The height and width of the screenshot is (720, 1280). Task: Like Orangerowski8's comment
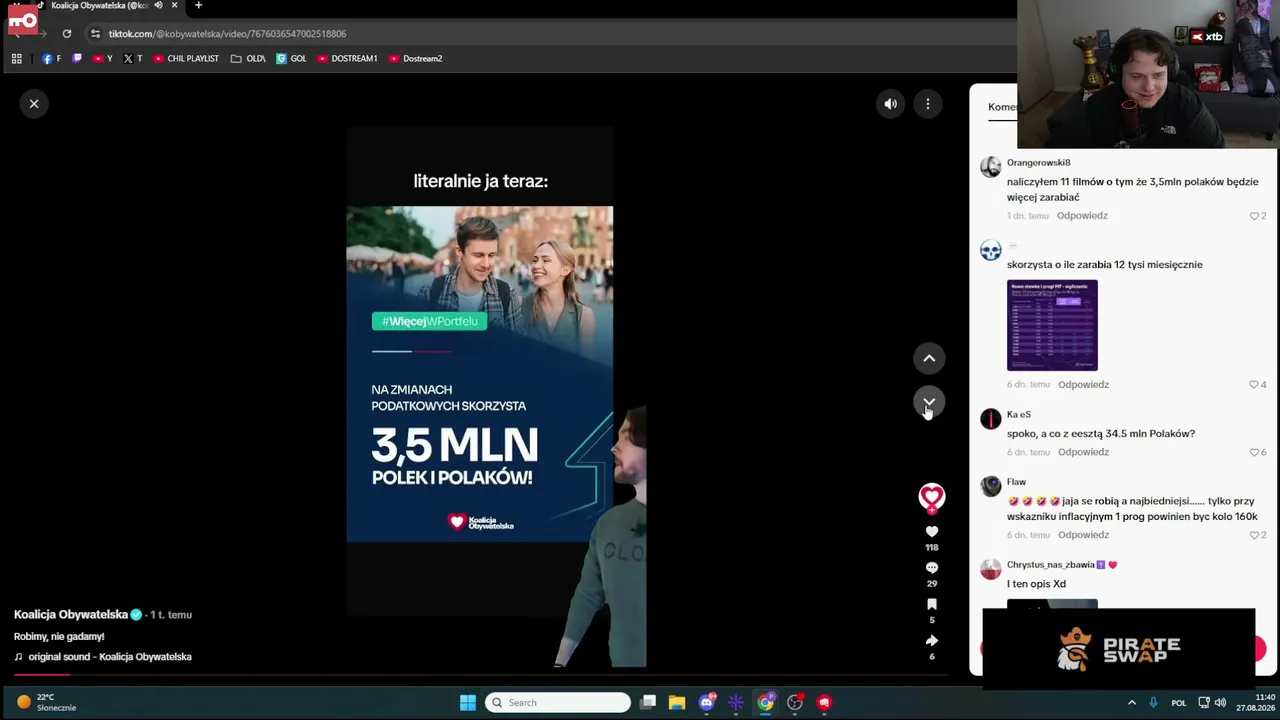pos(1254,216)
